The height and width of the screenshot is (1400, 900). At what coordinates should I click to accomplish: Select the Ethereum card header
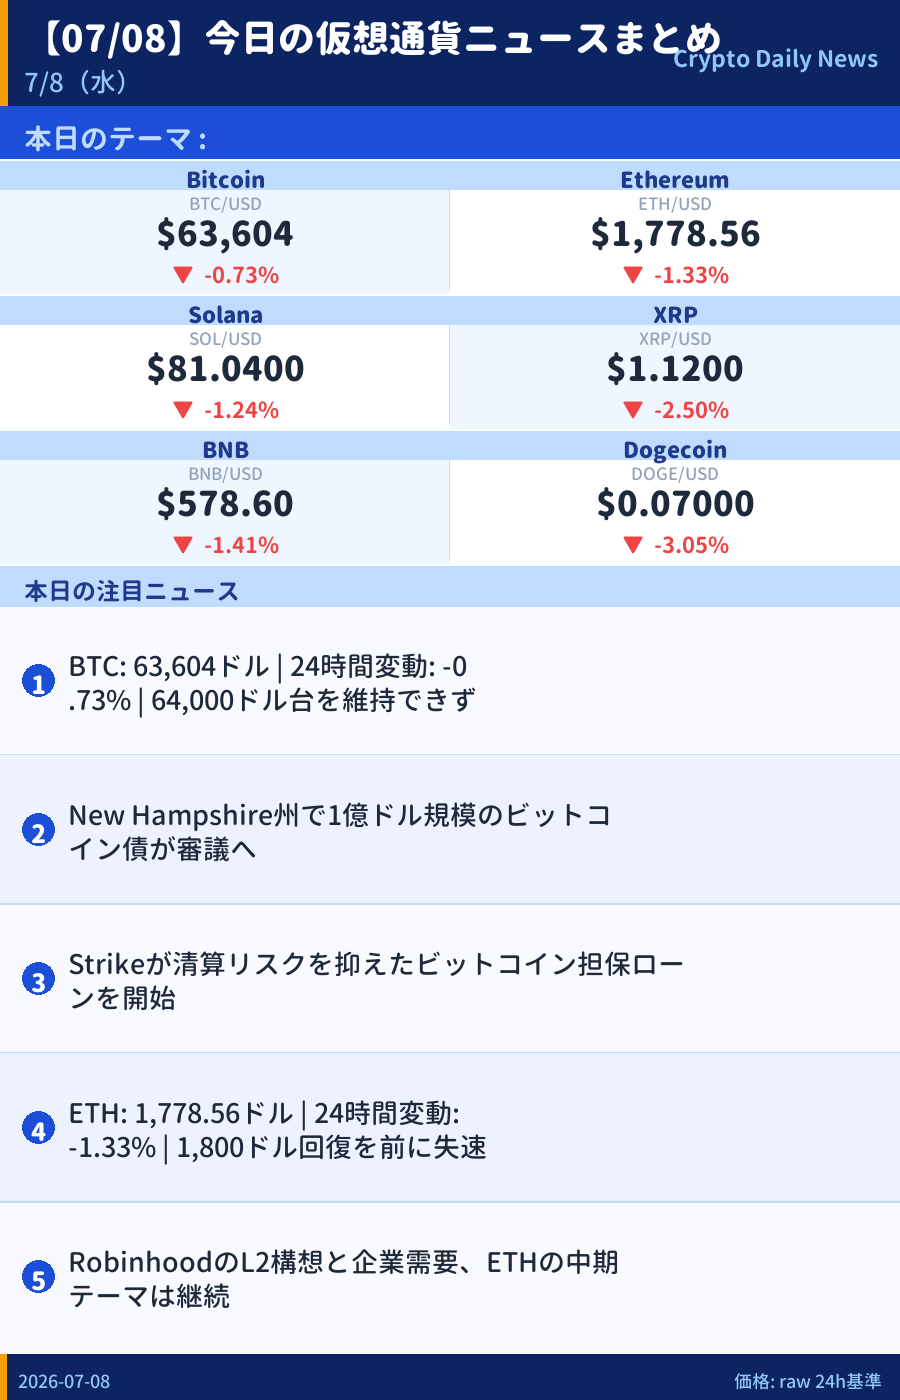675,177
